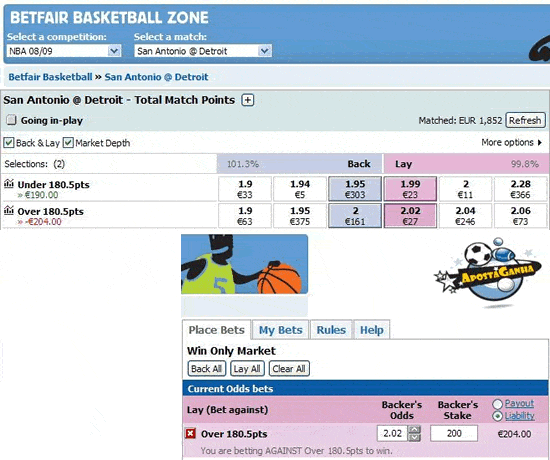
Task: Open the Betfair Basketball breadcrumb link
Action: point(50,77)
